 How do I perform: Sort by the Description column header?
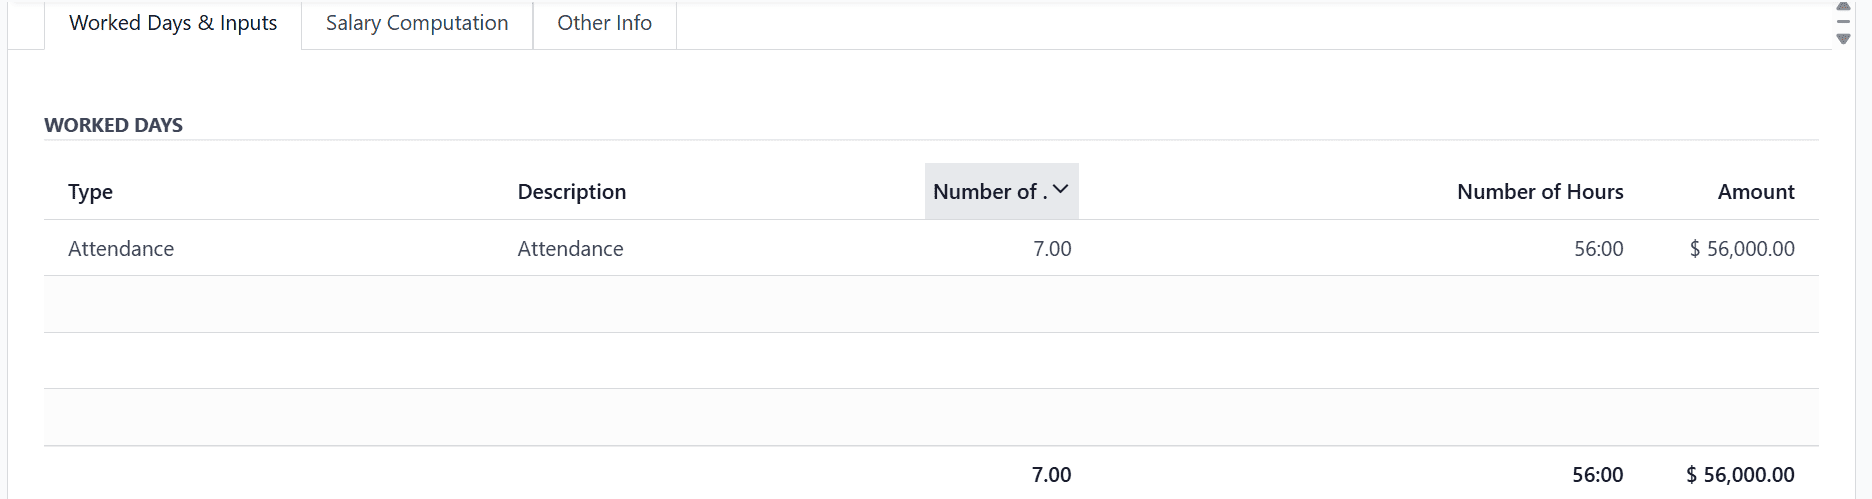click(571, 192)
